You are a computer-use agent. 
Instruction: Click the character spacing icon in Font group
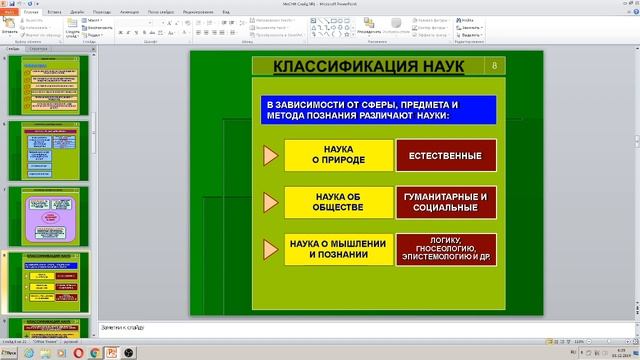tap(160, 33)
